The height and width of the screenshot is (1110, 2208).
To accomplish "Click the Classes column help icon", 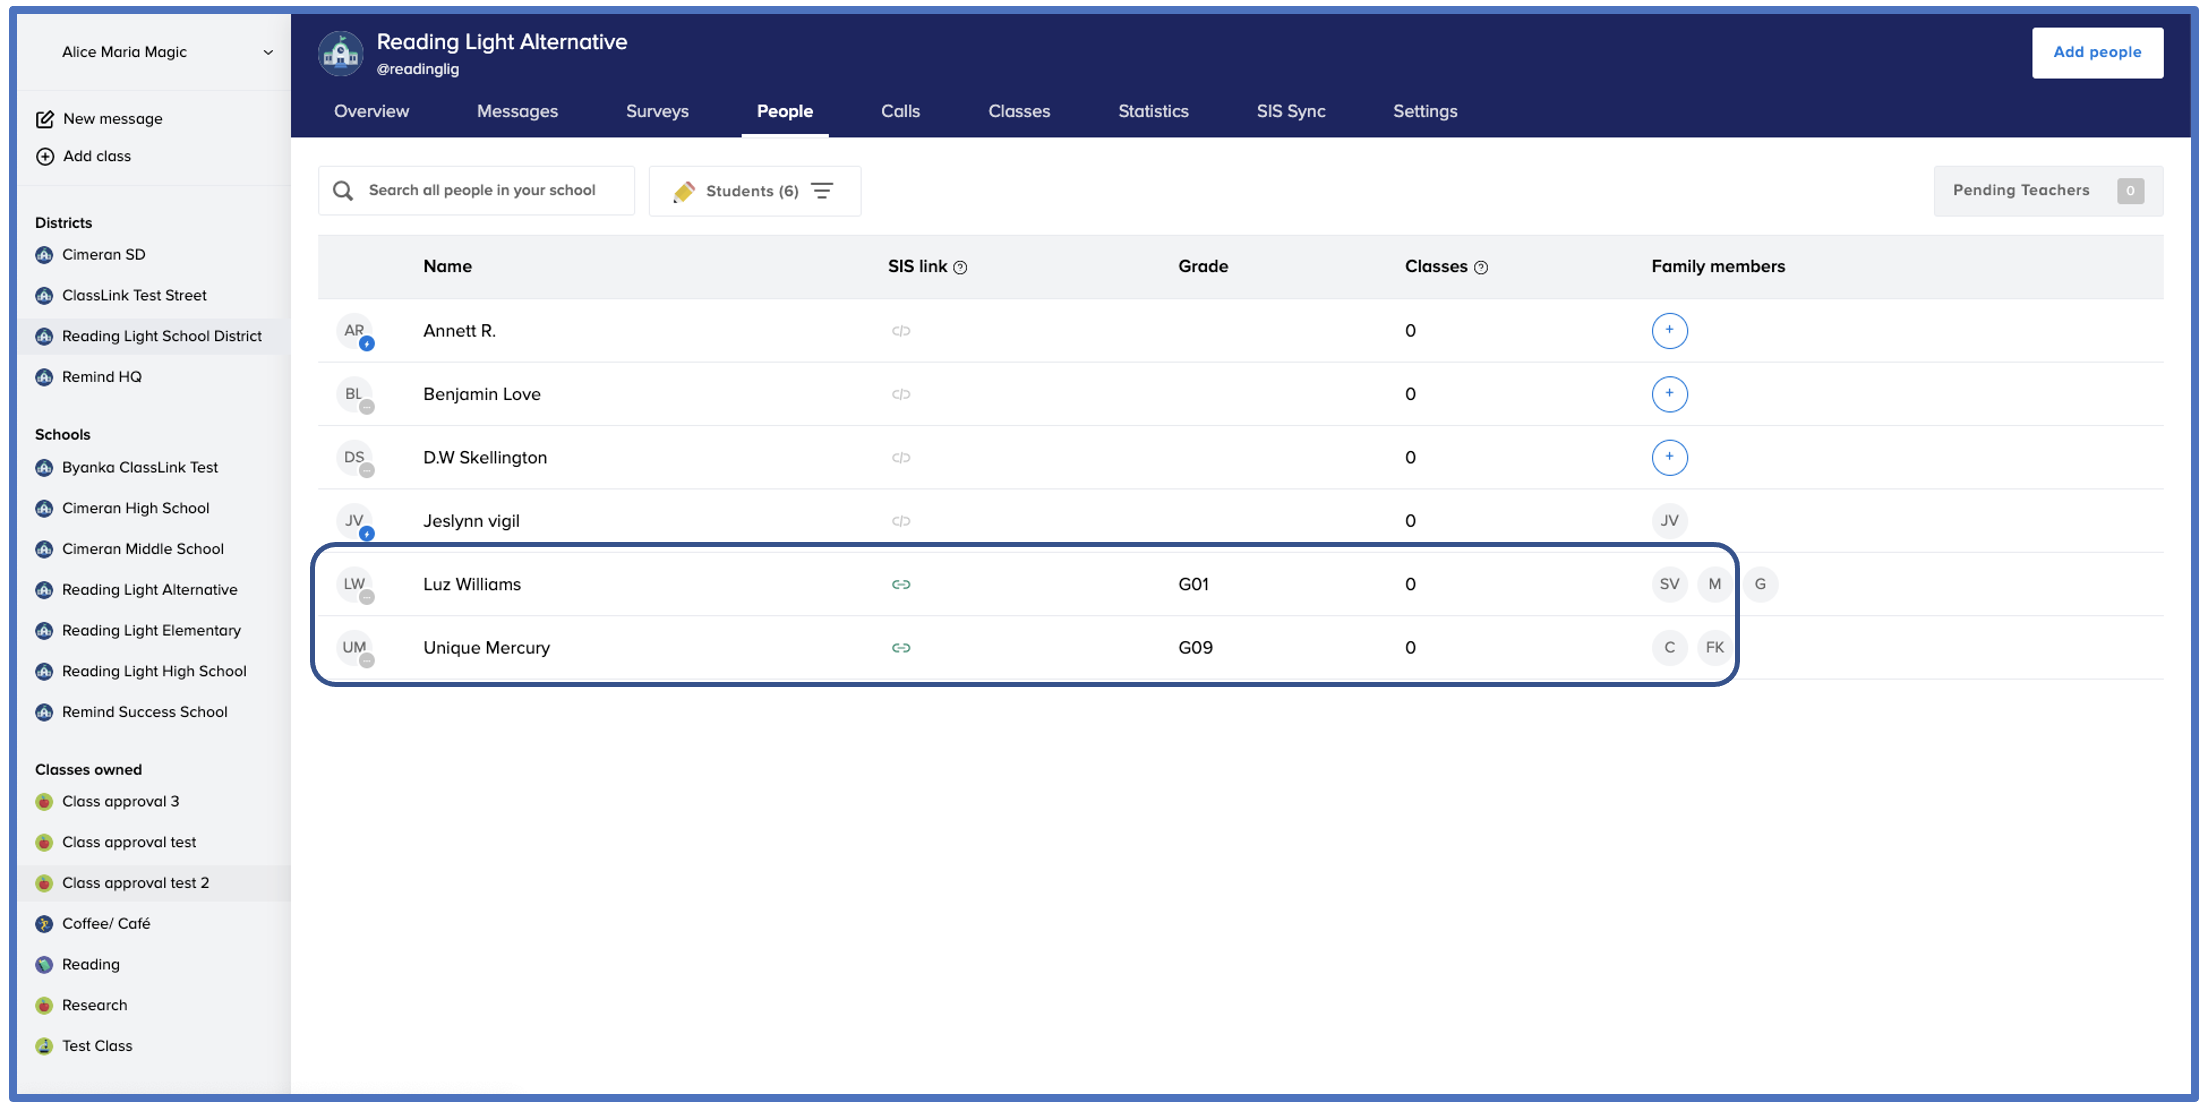I will click(x=1481, y=267).
